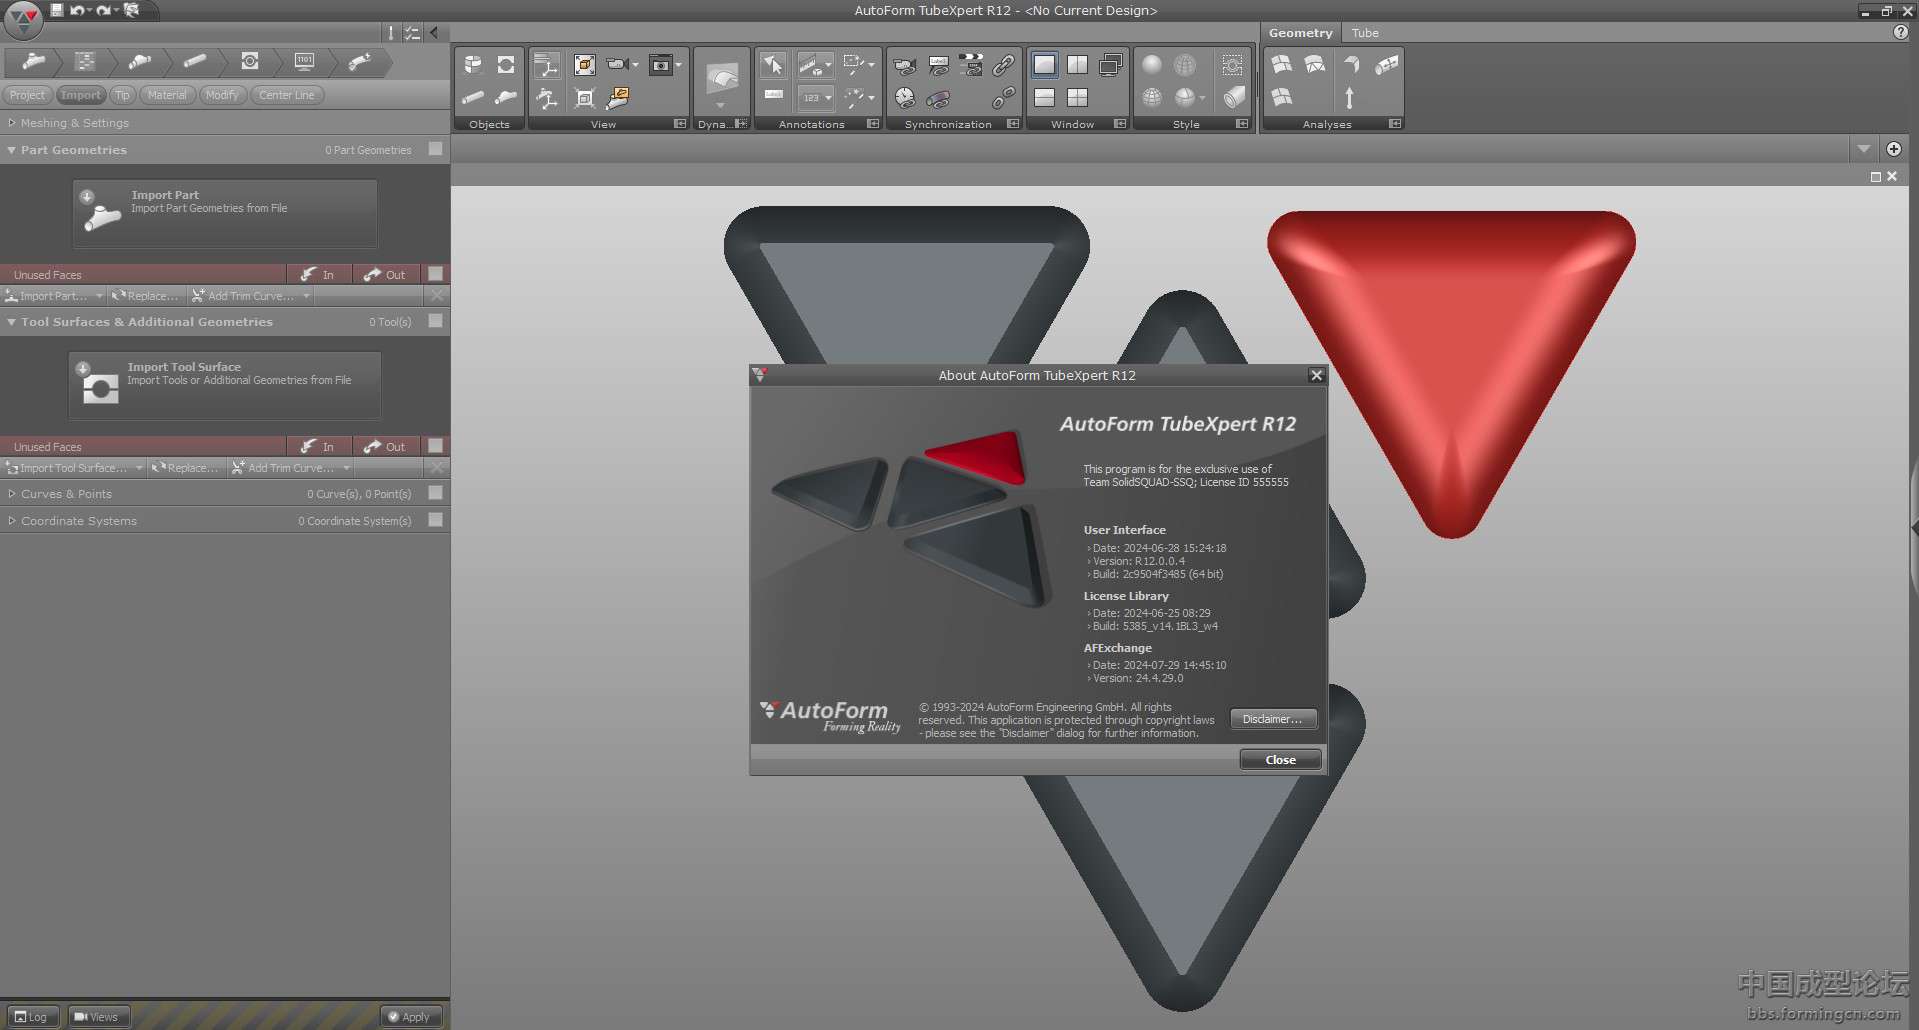
Task: Open the Disclaimer dialog button
Action: [x=1273, y=719]
